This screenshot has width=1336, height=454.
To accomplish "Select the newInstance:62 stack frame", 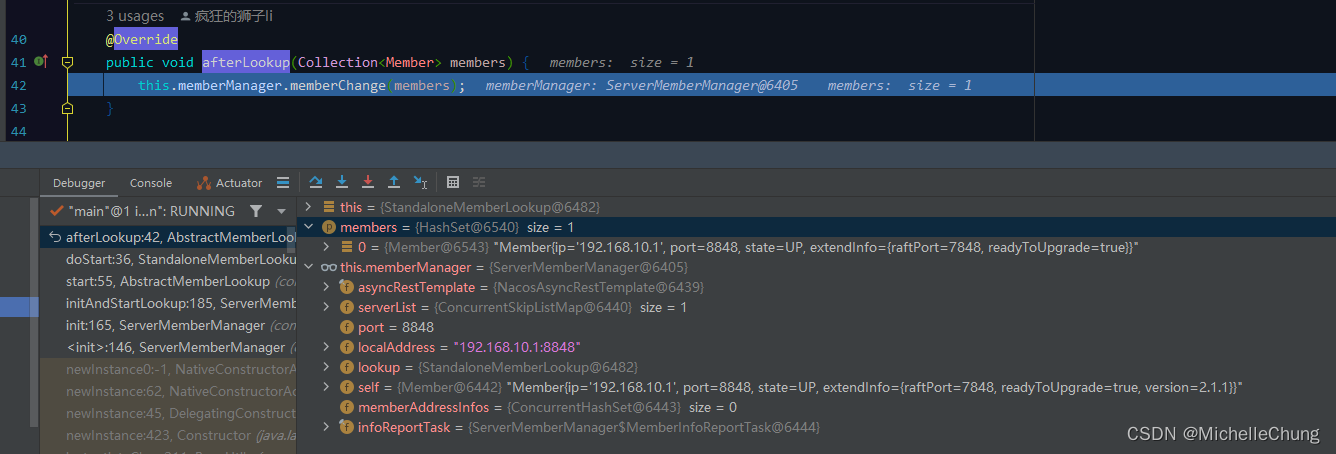I will 170,391.
